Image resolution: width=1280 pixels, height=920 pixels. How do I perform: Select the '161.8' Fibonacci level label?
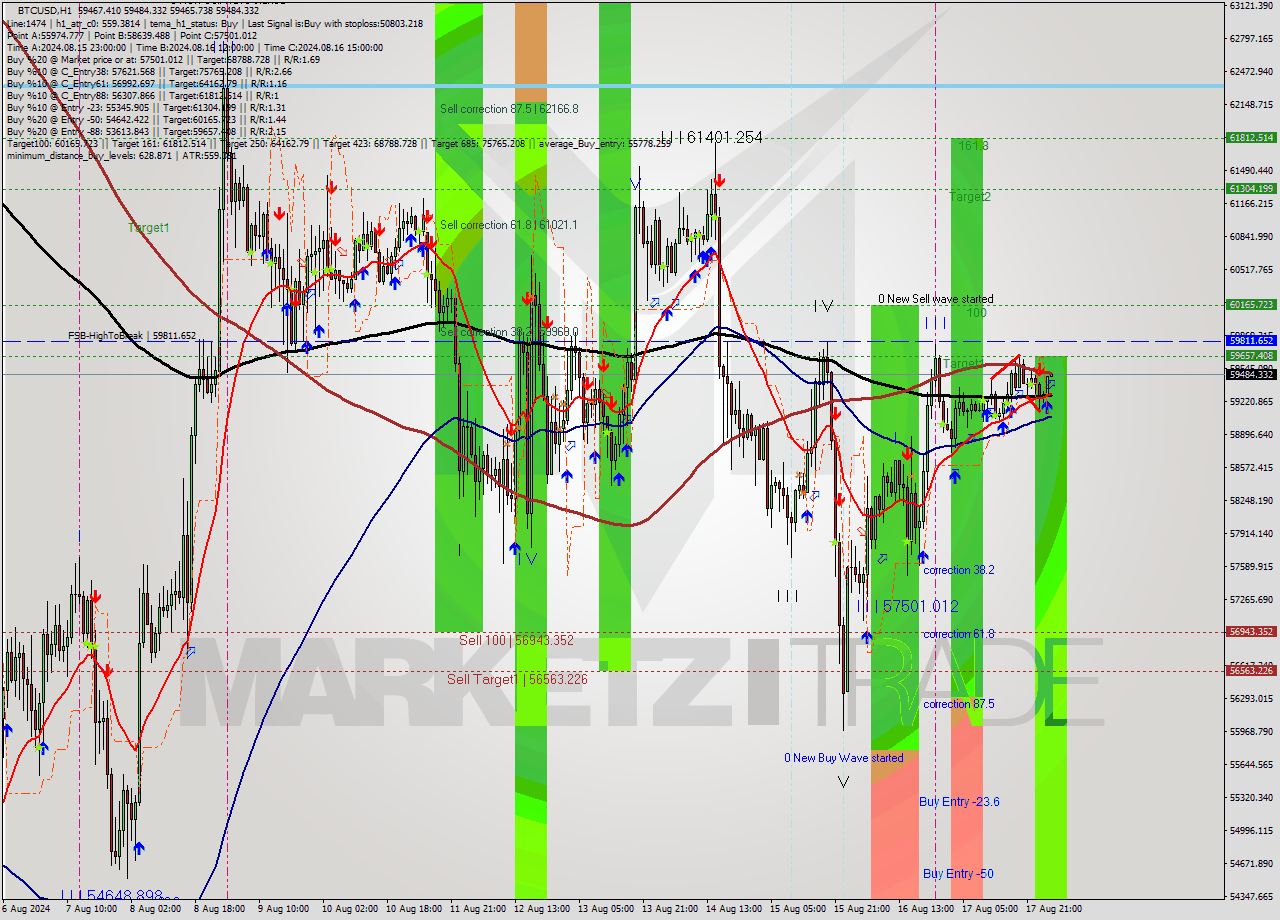(974, 146)
